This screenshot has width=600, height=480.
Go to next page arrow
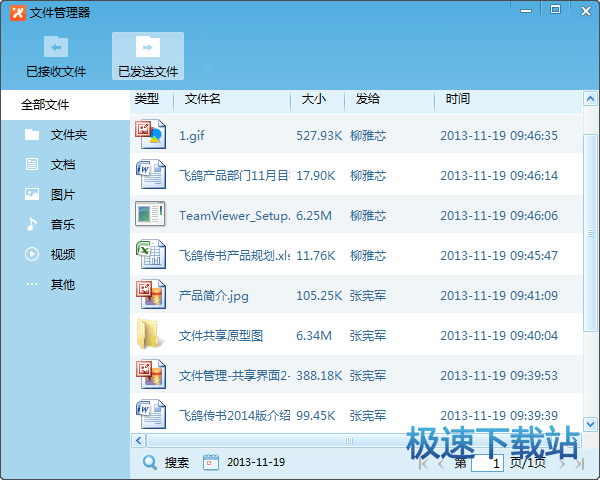pyautogui.click(x=562, y=464)
